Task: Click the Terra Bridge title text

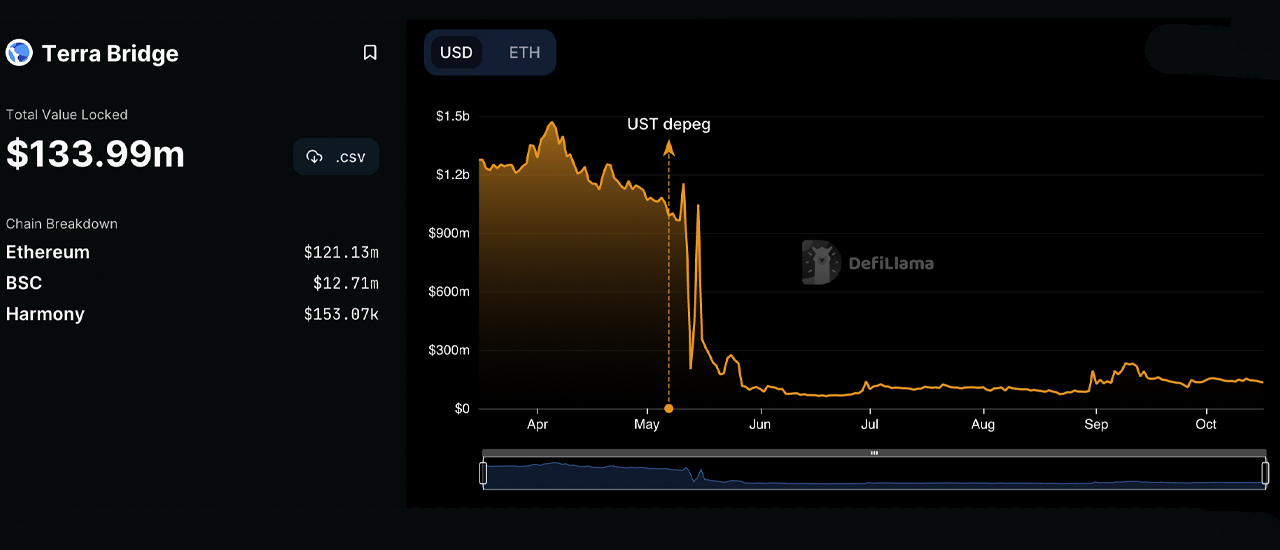Action: tap(110, 54)
